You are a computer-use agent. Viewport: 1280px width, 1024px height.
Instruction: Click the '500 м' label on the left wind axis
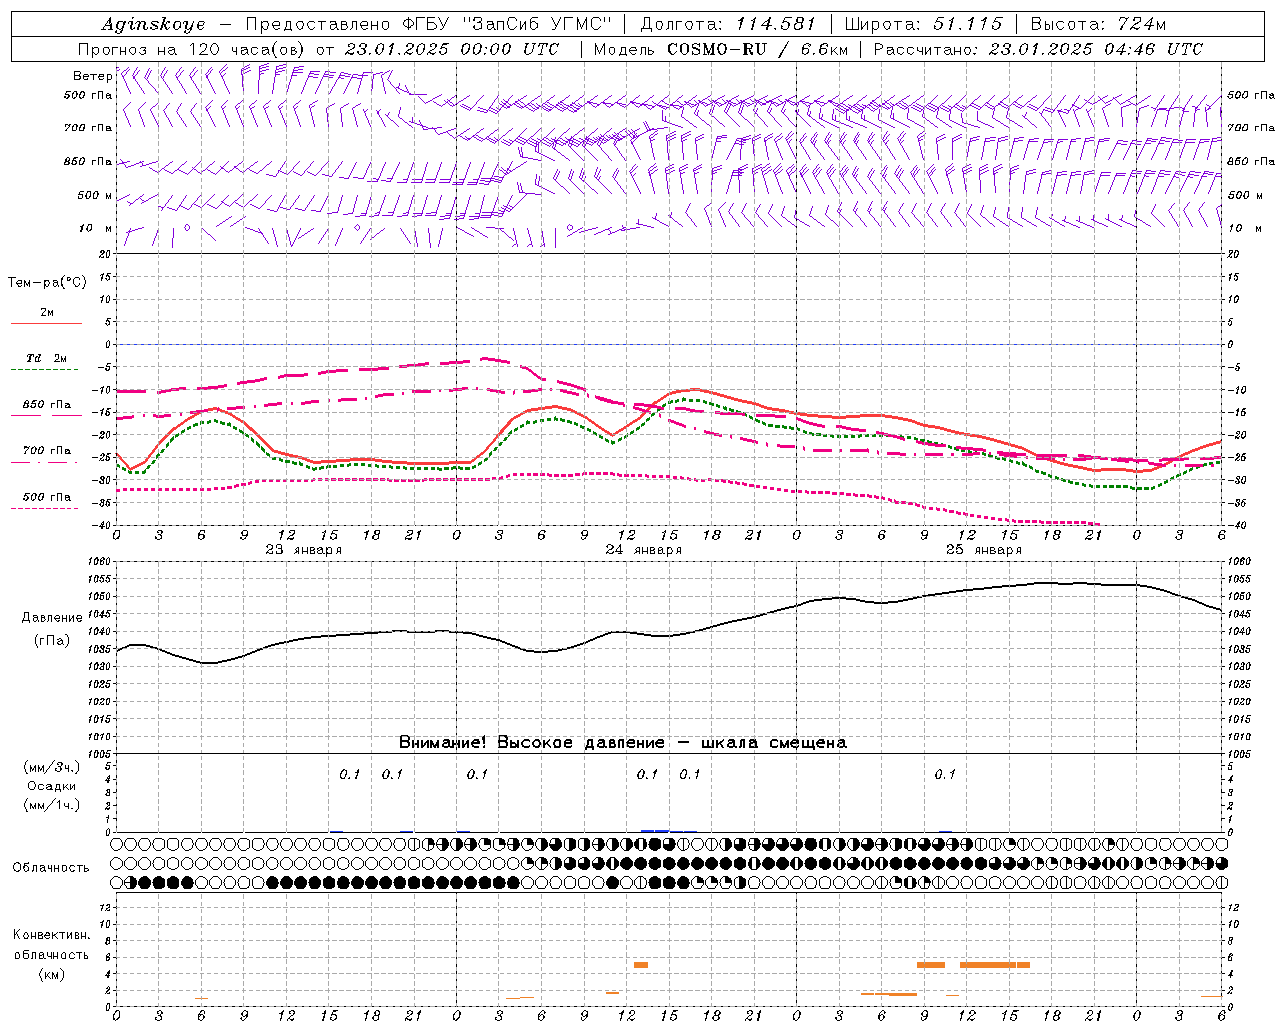click(95, 196)
